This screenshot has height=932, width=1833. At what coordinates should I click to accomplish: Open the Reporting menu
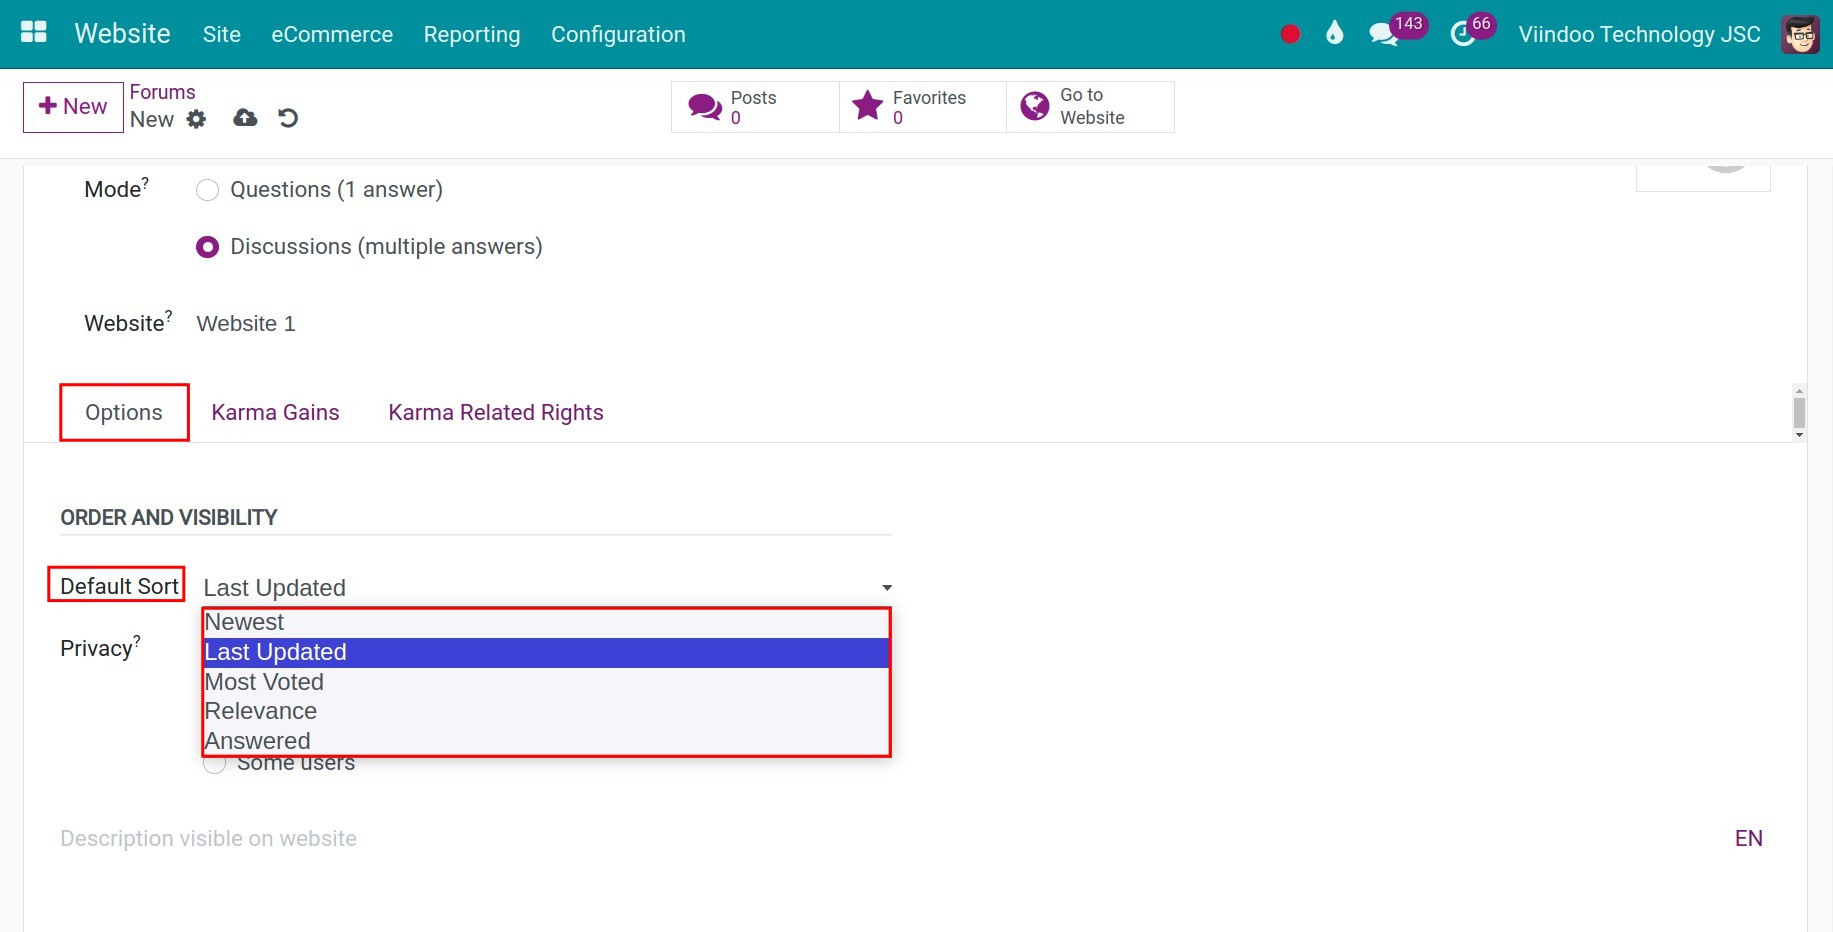(x=472, y=34)
